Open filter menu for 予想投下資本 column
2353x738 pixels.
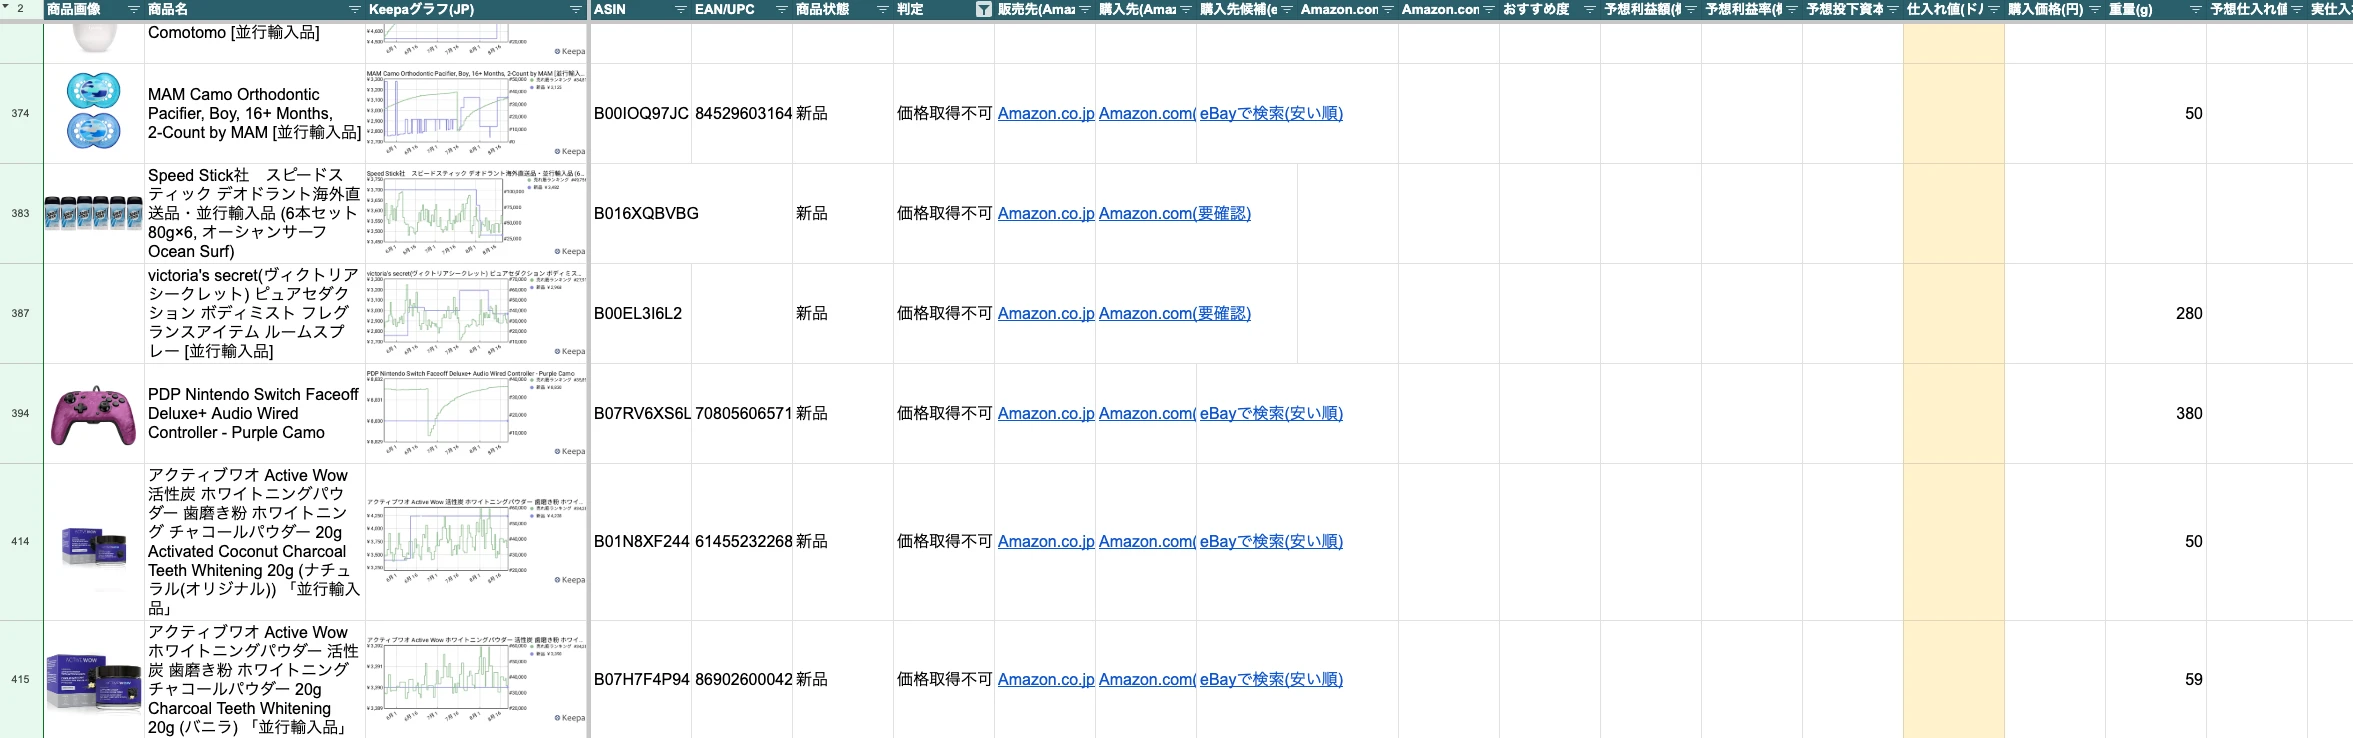click(x=1893, y=10)
